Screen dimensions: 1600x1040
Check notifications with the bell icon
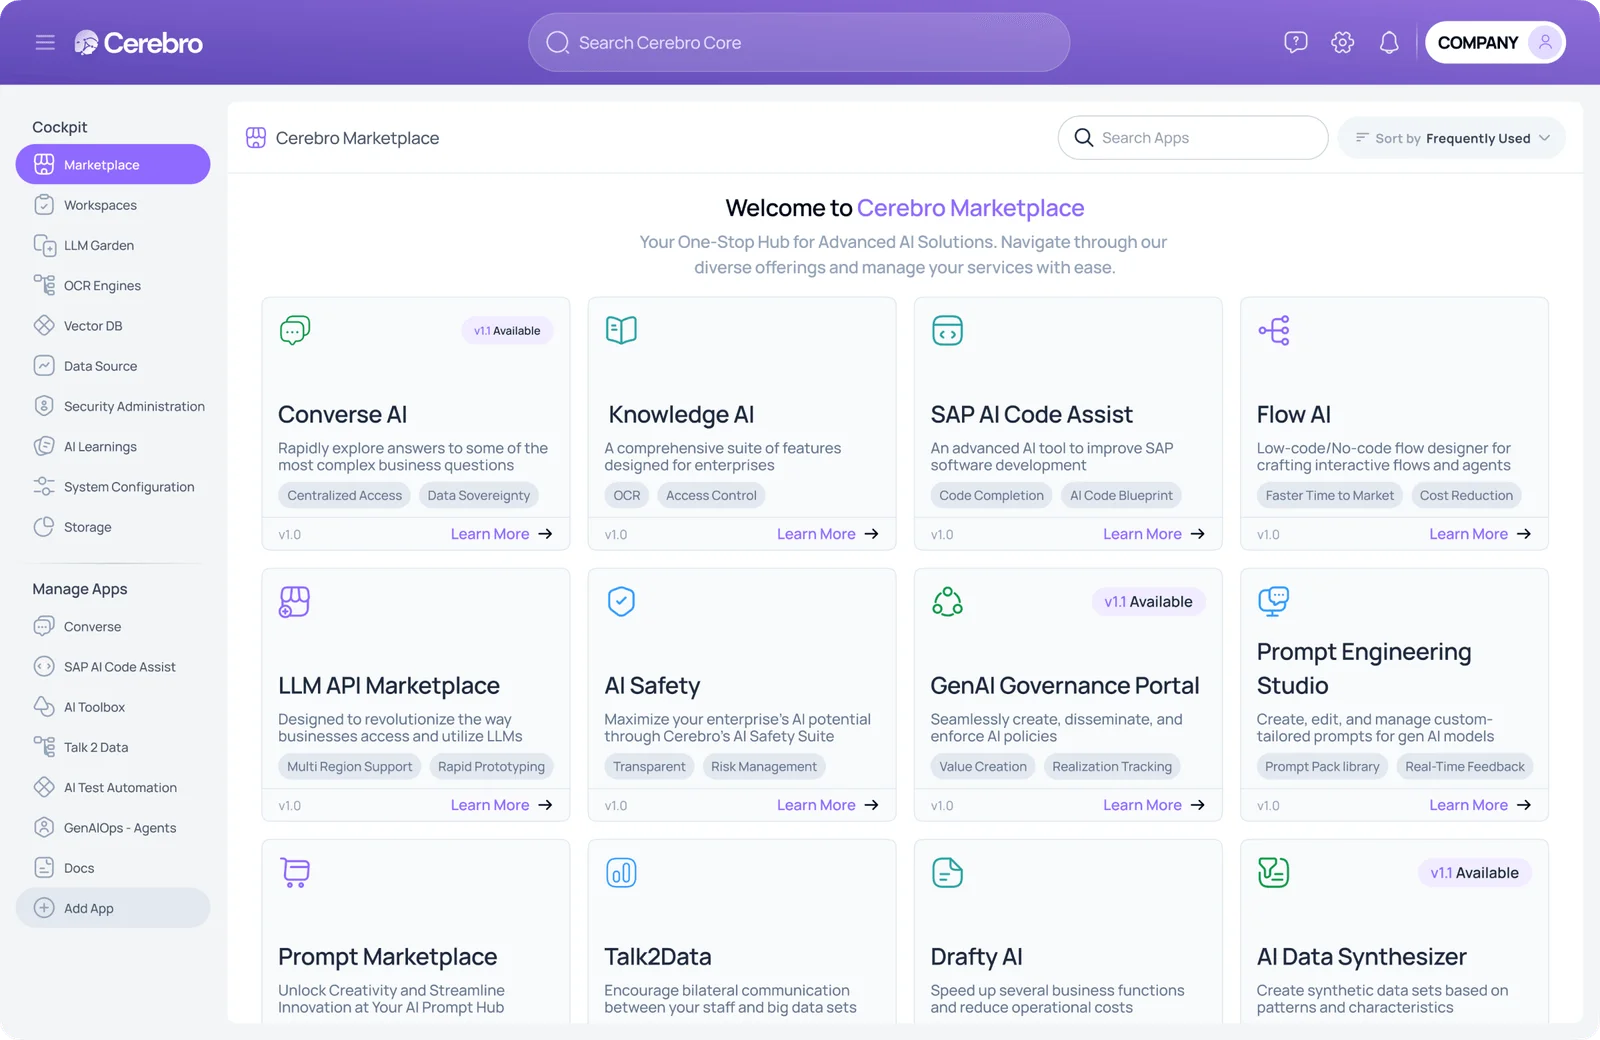(1389, 42)
